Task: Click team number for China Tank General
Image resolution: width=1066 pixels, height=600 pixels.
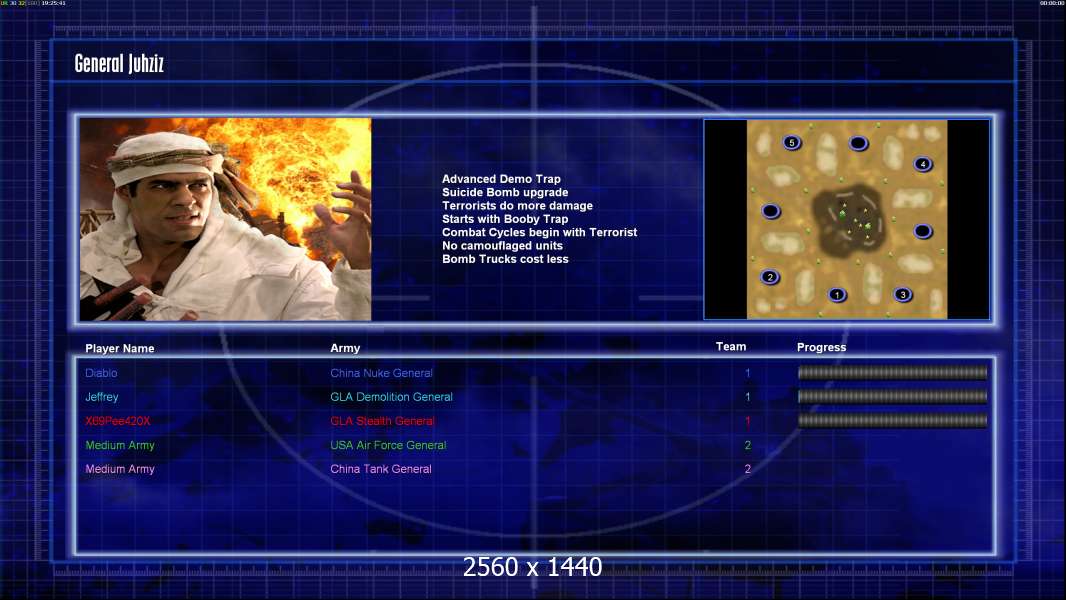Action: tap(748, 469)
